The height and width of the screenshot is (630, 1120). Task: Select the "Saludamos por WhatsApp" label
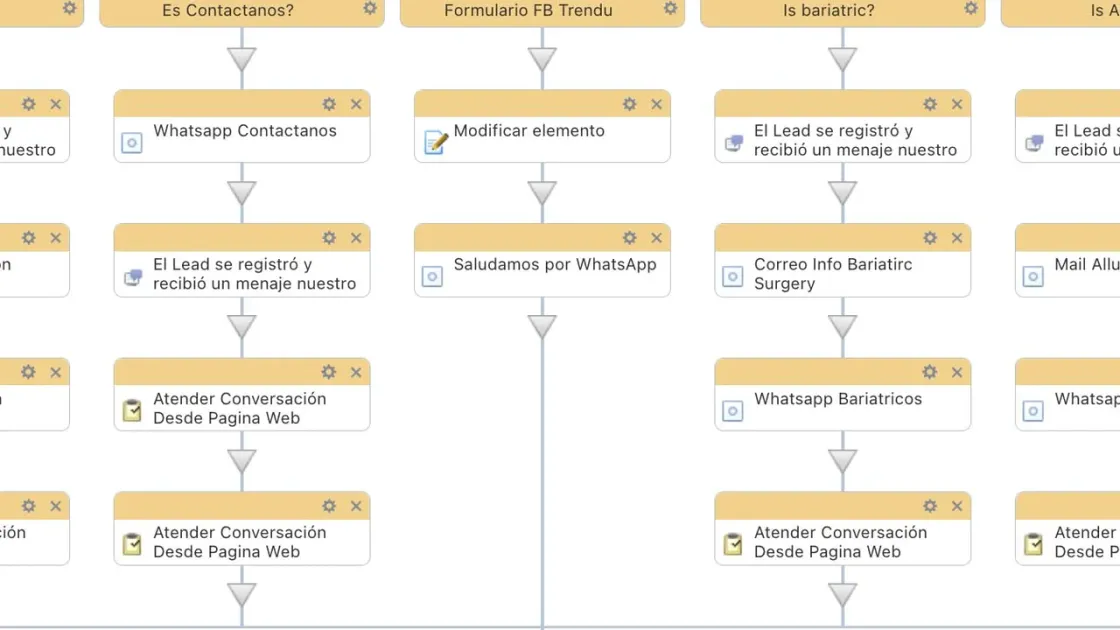[555, 264]
